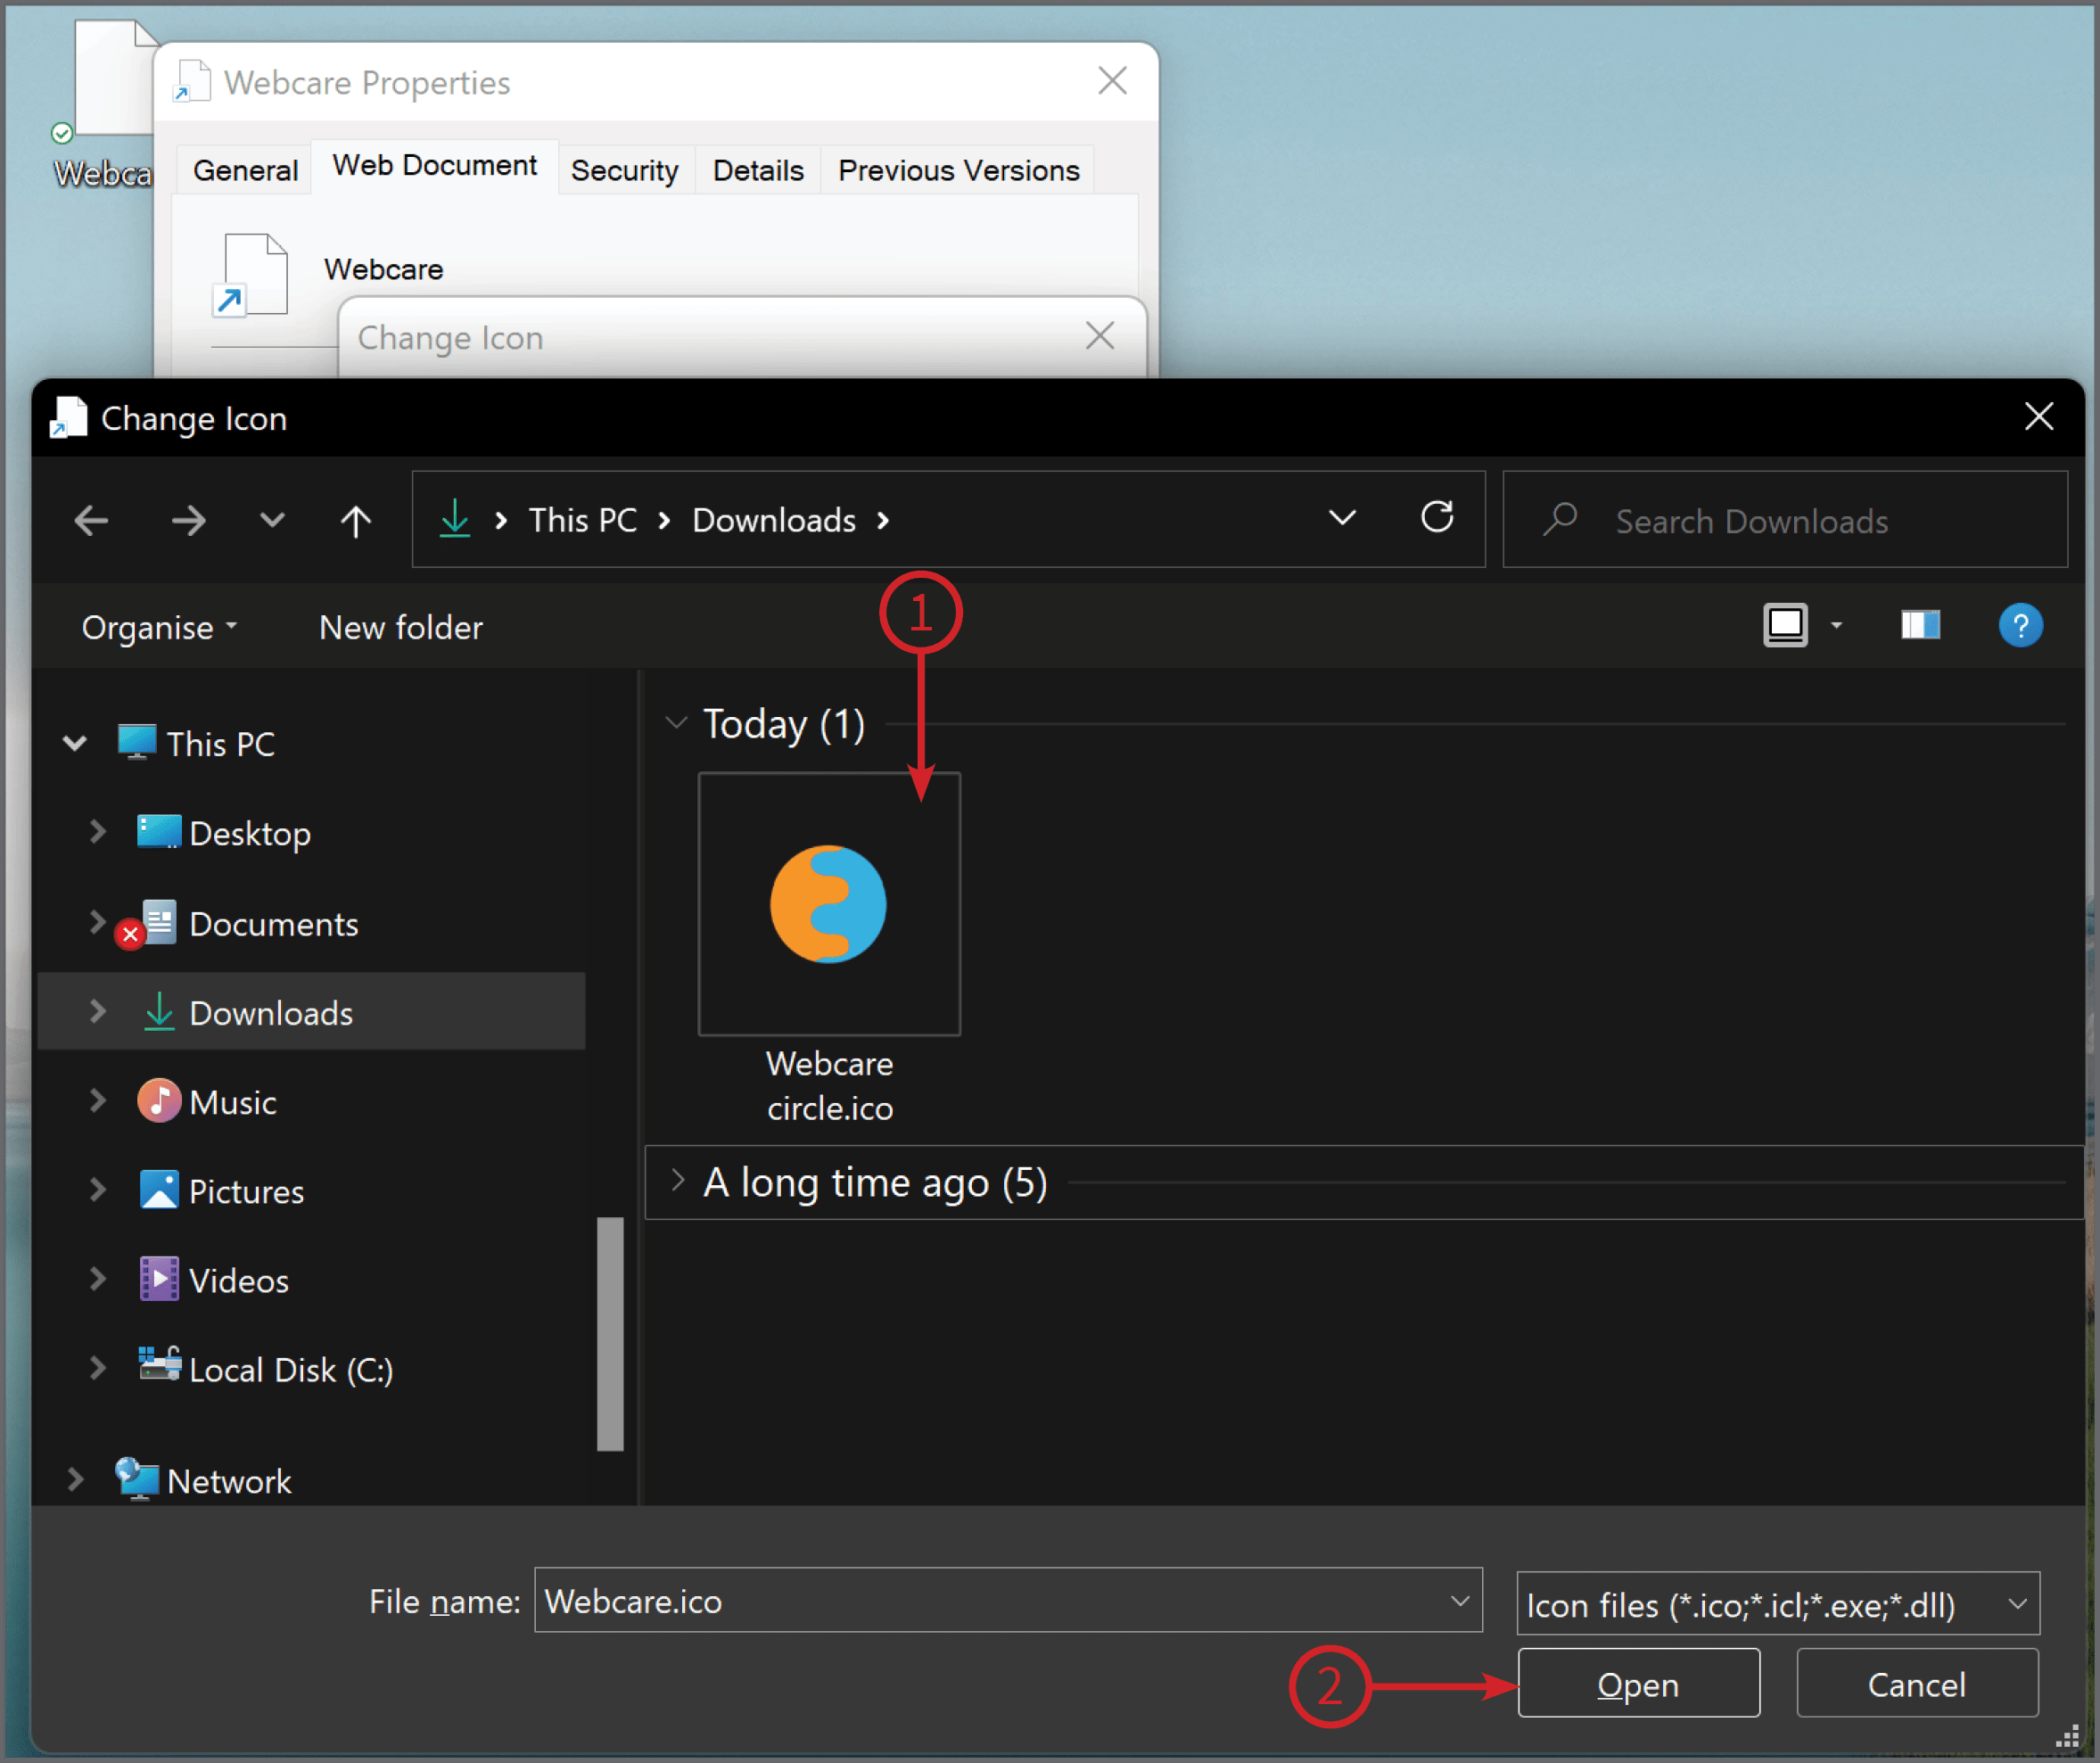Expand the A long time ago group

point(677,1181)
